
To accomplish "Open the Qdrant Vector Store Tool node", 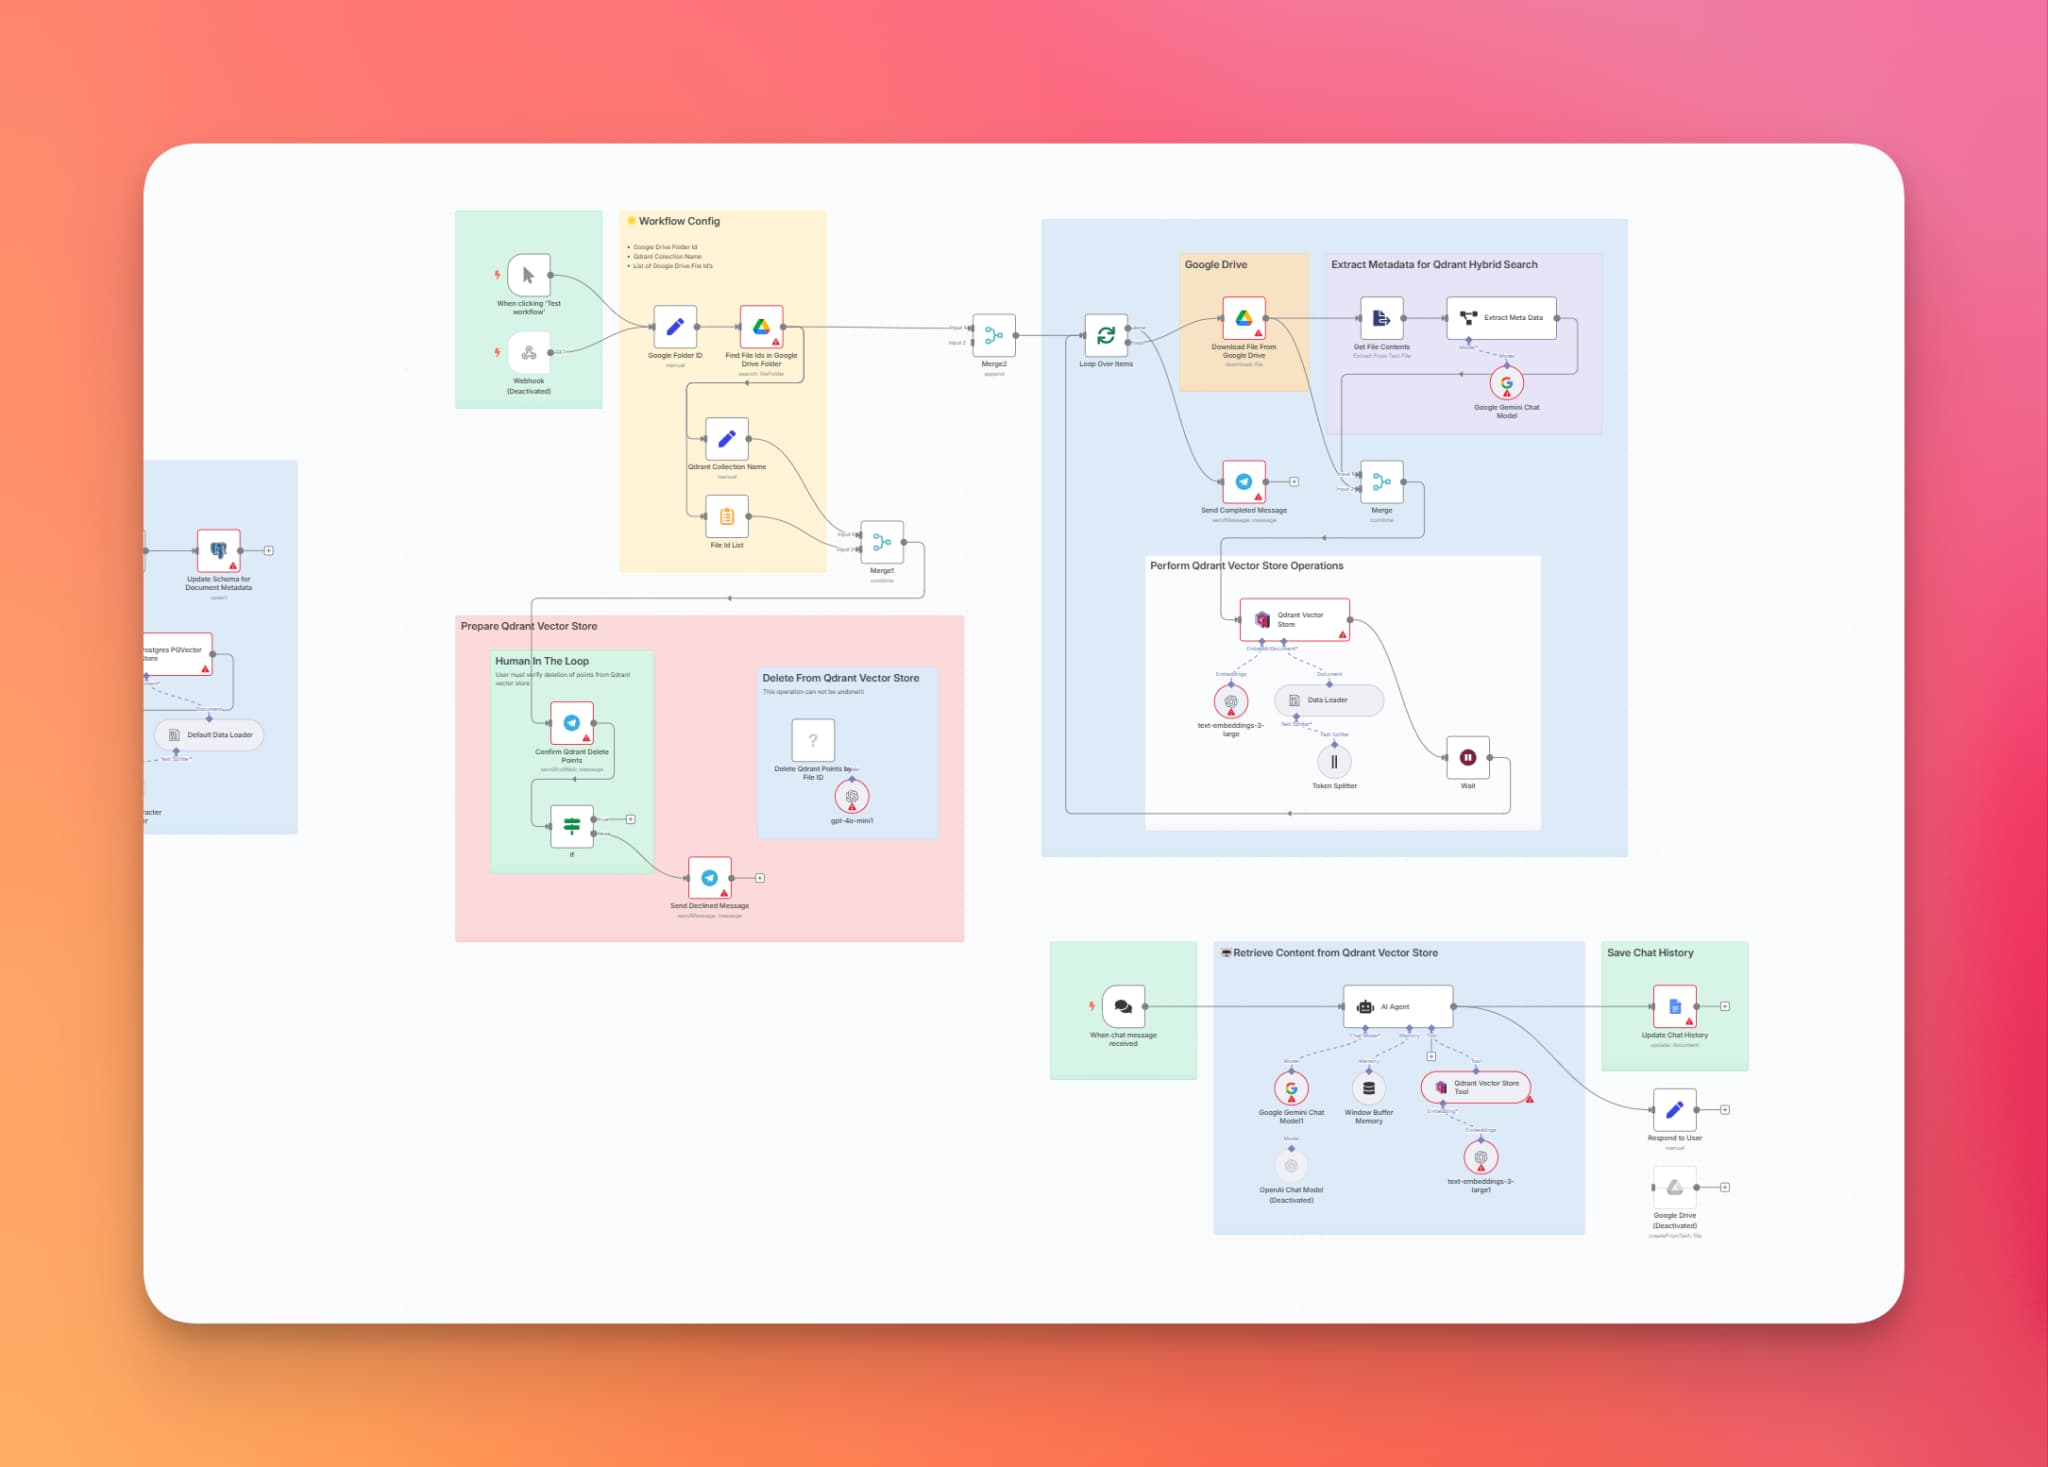I will (x=1476, y=1087).
